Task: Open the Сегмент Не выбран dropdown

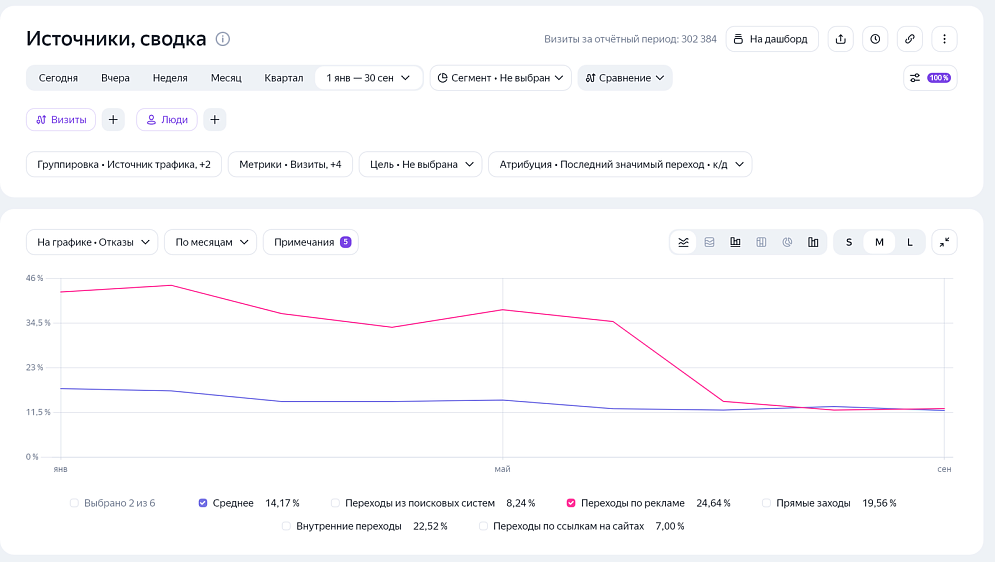Action: (501, 78)
